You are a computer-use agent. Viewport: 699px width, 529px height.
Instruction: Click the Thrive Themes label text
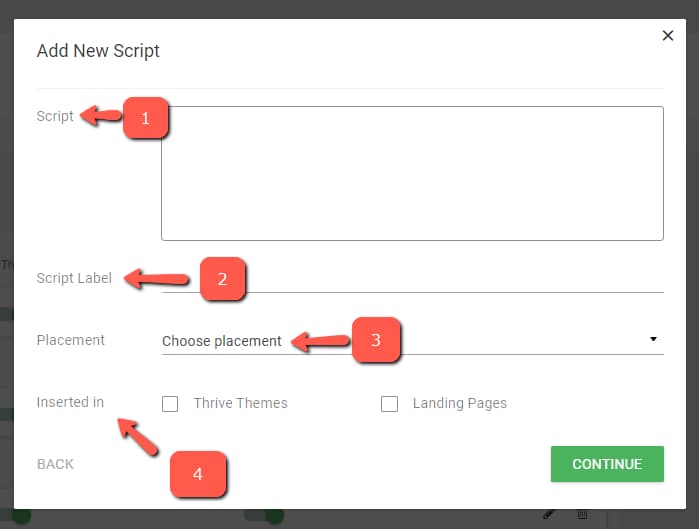click(x=240, y=403)
